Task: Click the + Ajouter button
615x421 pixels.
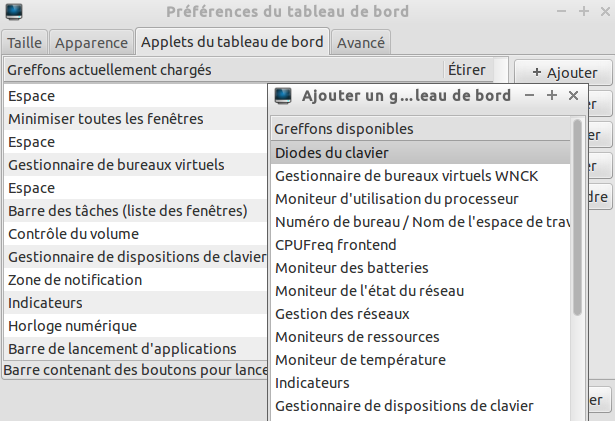Action: [x=563, y=73]
